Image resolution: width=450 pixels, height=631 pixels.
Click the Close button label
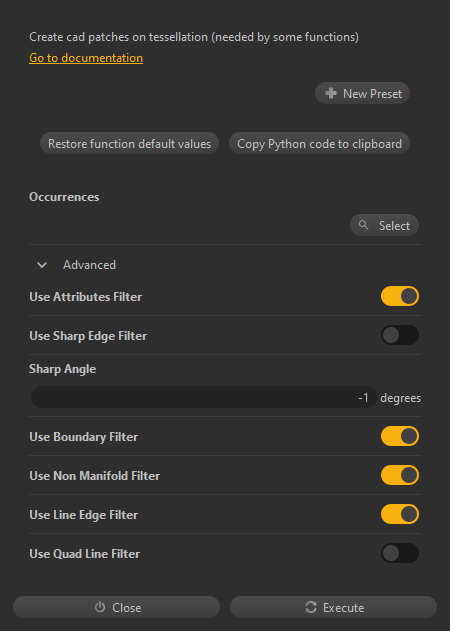coord(126,607)
